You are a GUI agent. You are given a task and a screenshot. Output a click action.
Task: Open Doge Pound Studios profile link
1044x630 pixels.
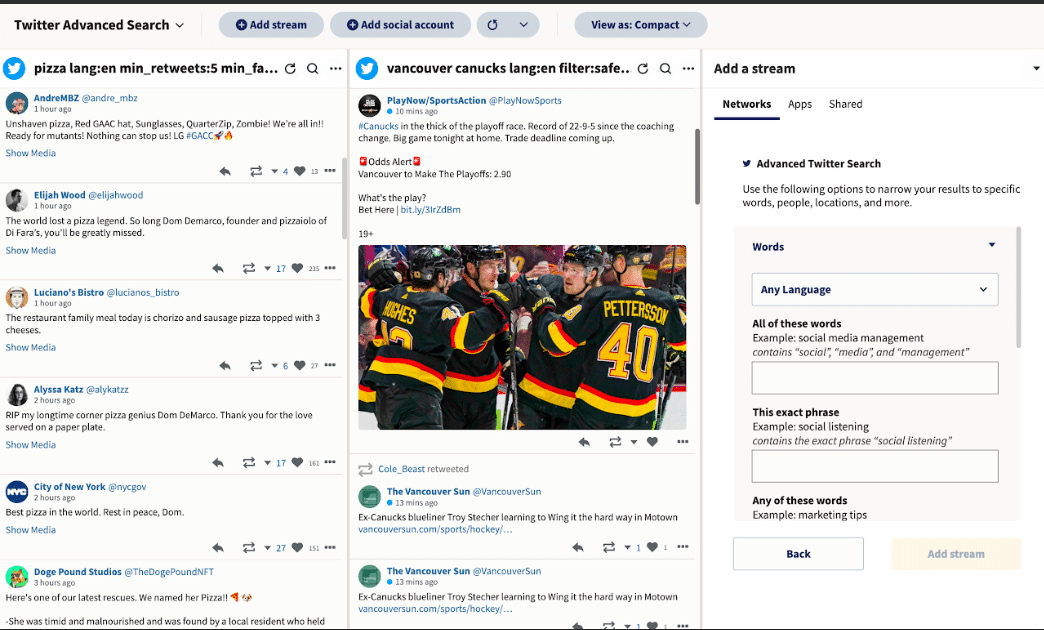(78, 572)
